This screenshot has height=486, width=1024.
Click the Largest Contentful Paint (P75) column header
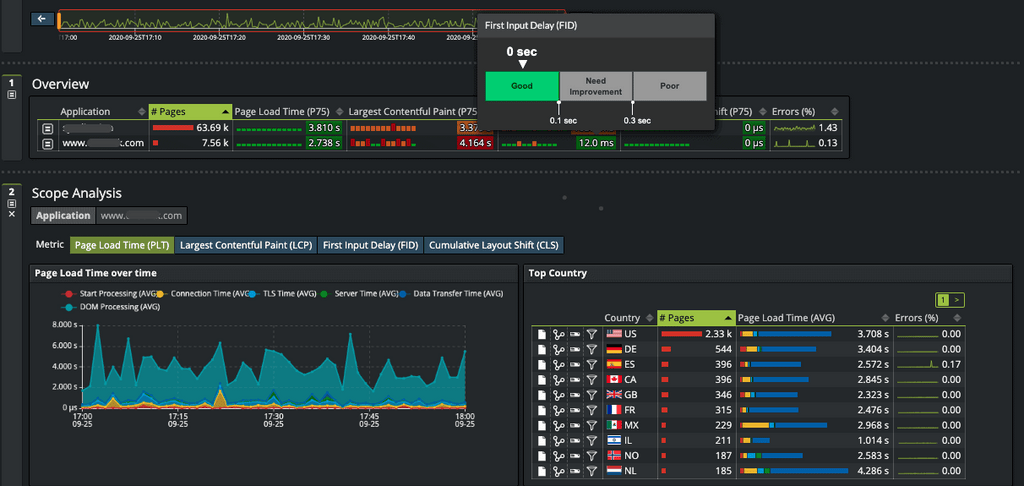click(412, 112)
